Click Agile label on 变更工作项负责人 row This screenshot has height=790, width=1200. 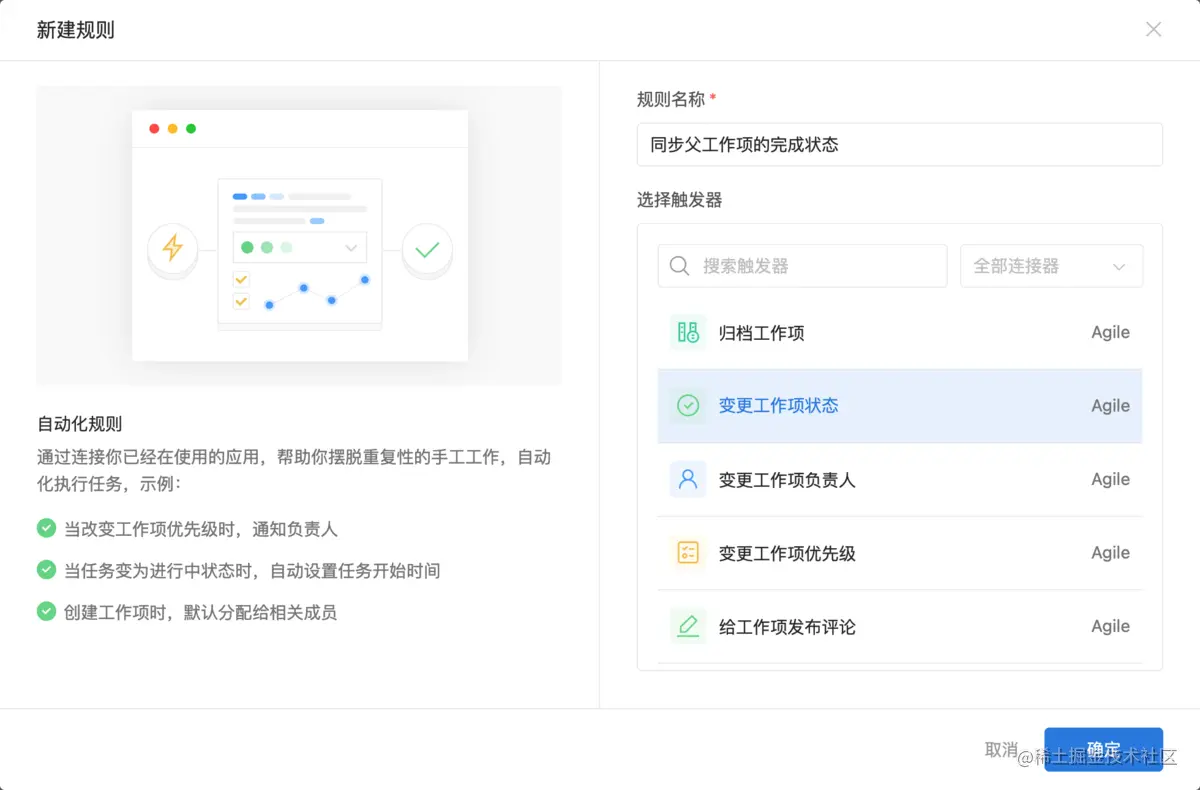pos(1110,479)
